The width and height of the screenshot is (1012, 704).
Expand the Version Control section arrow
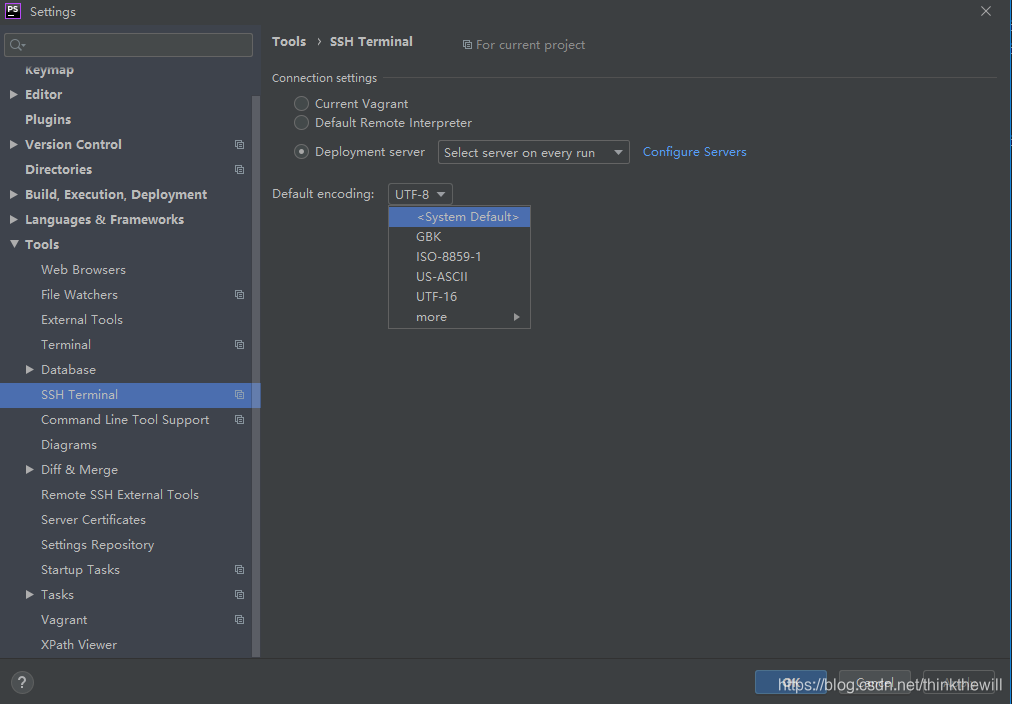tap(14, 145)
